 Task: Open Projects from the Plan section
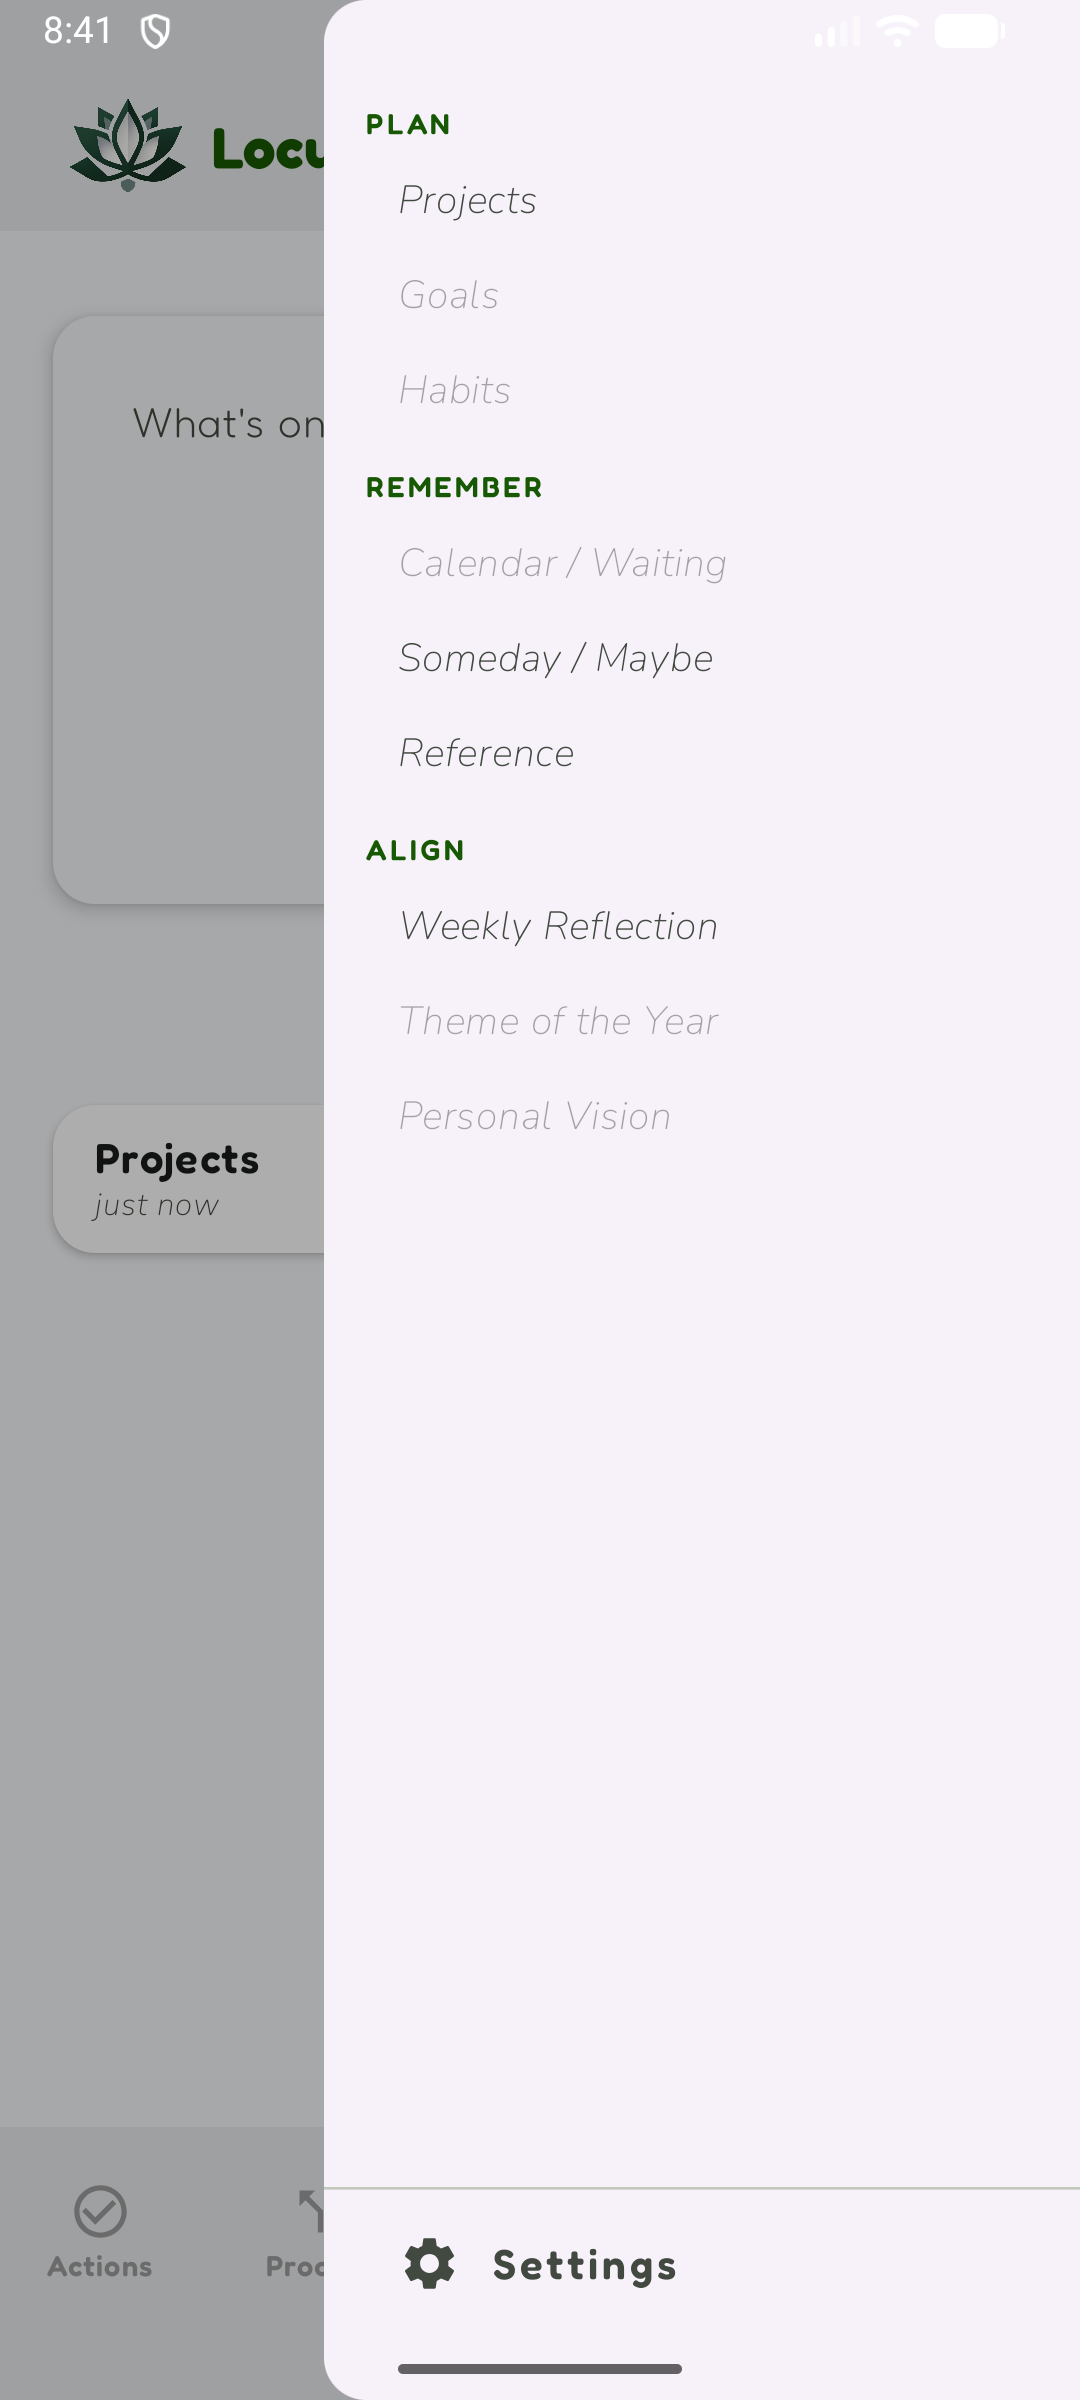pos(468,201)
